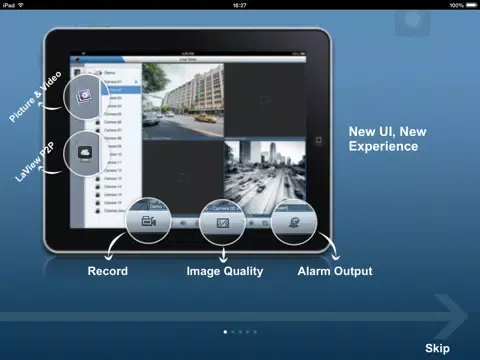Select the fourth page indicator dot

point(248,332)
